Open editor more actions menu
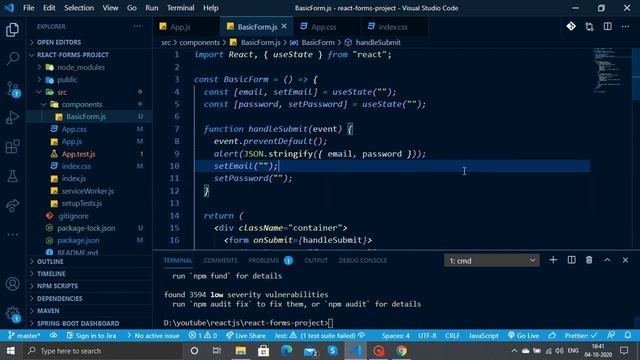Screen dimensions: 640x360 click(625, 27)
